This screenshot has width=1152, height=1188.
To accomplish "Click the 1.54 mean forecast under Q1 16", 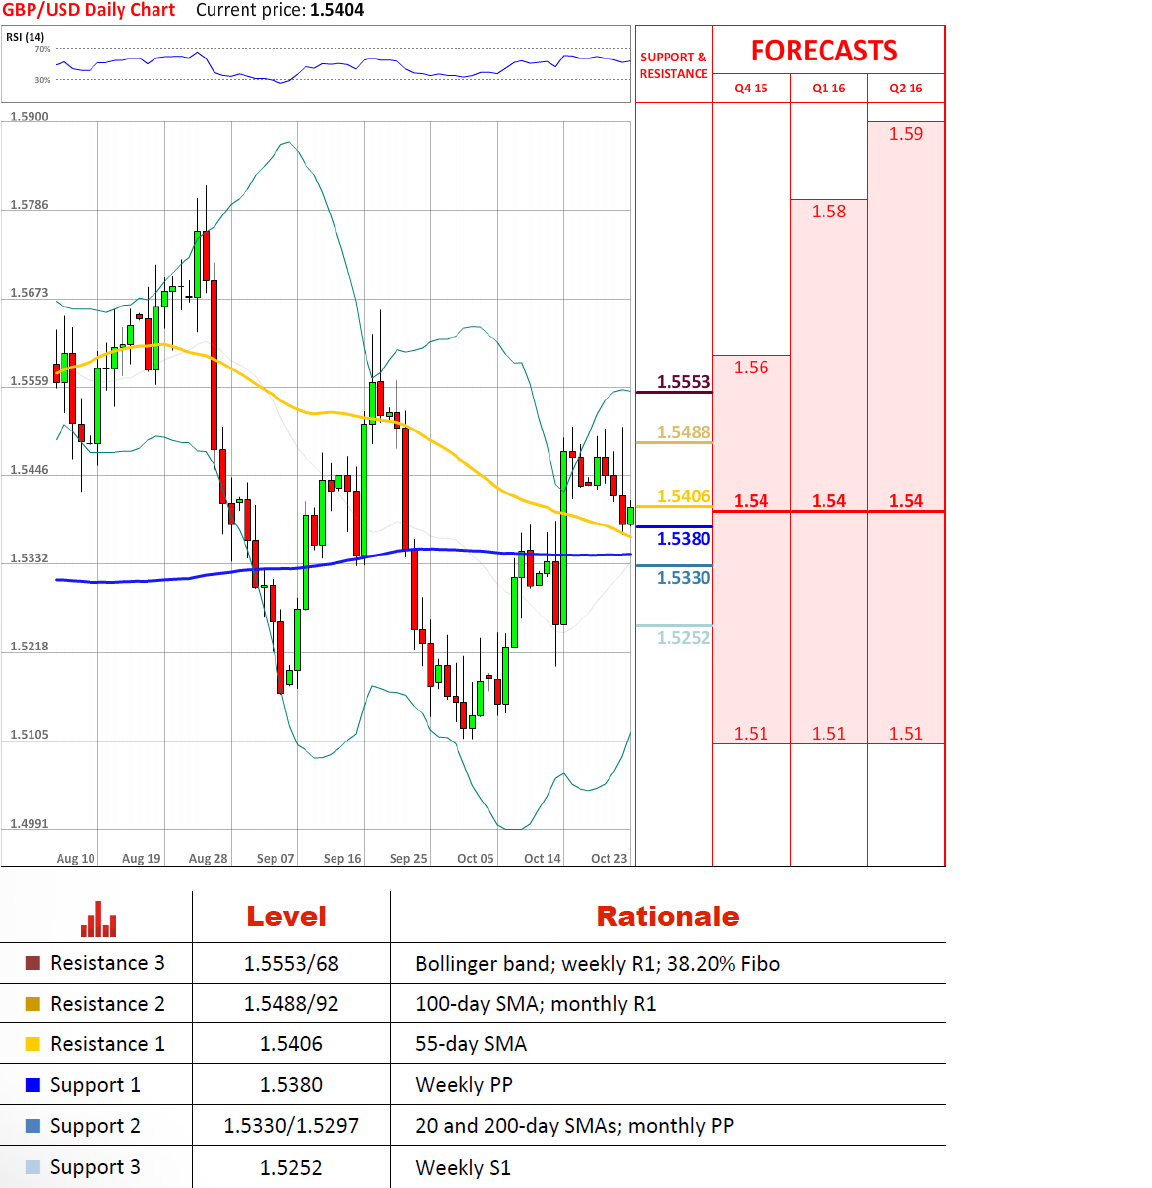I will (828, 501).
